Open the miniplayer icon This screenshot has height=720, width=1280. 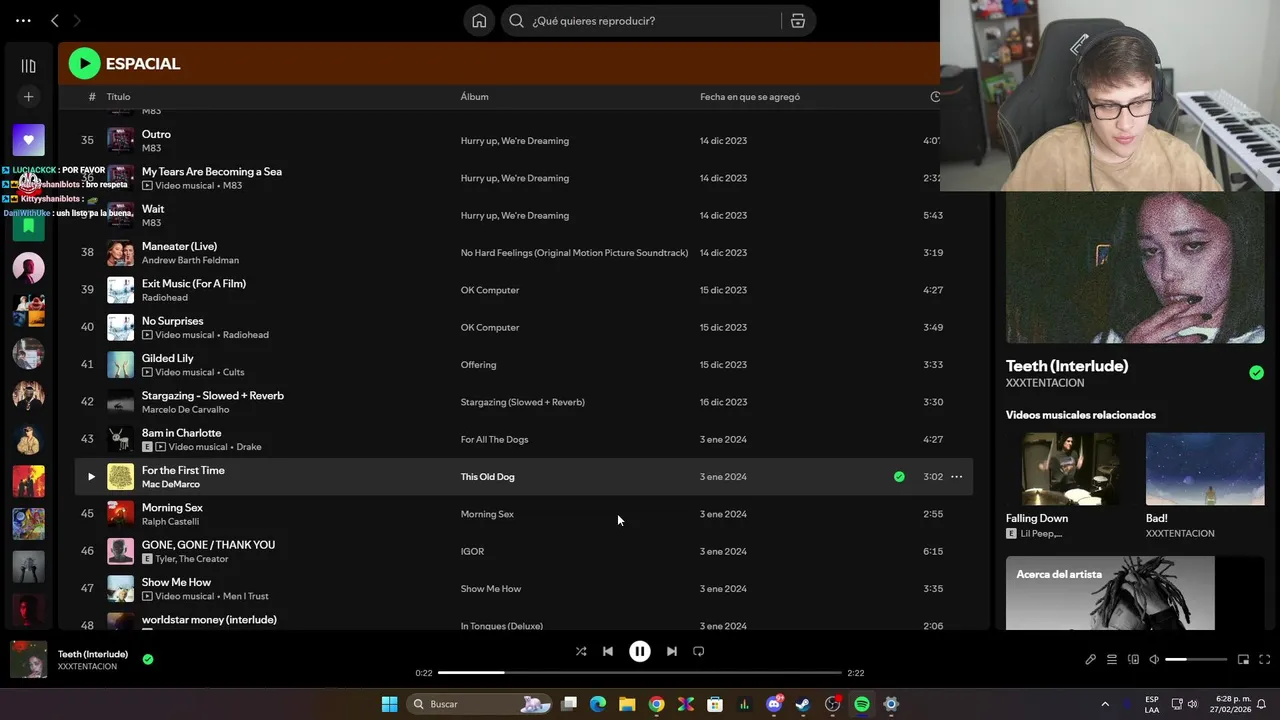1243,660
